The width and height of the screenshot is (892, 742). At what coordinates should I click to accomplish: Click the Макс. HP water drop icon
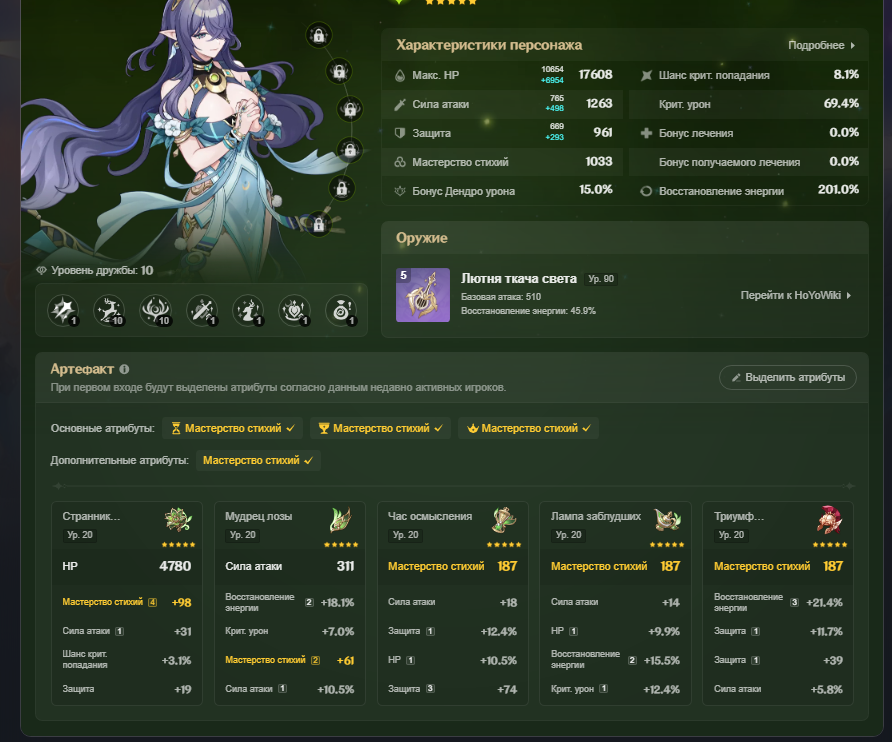pos(400,75)
